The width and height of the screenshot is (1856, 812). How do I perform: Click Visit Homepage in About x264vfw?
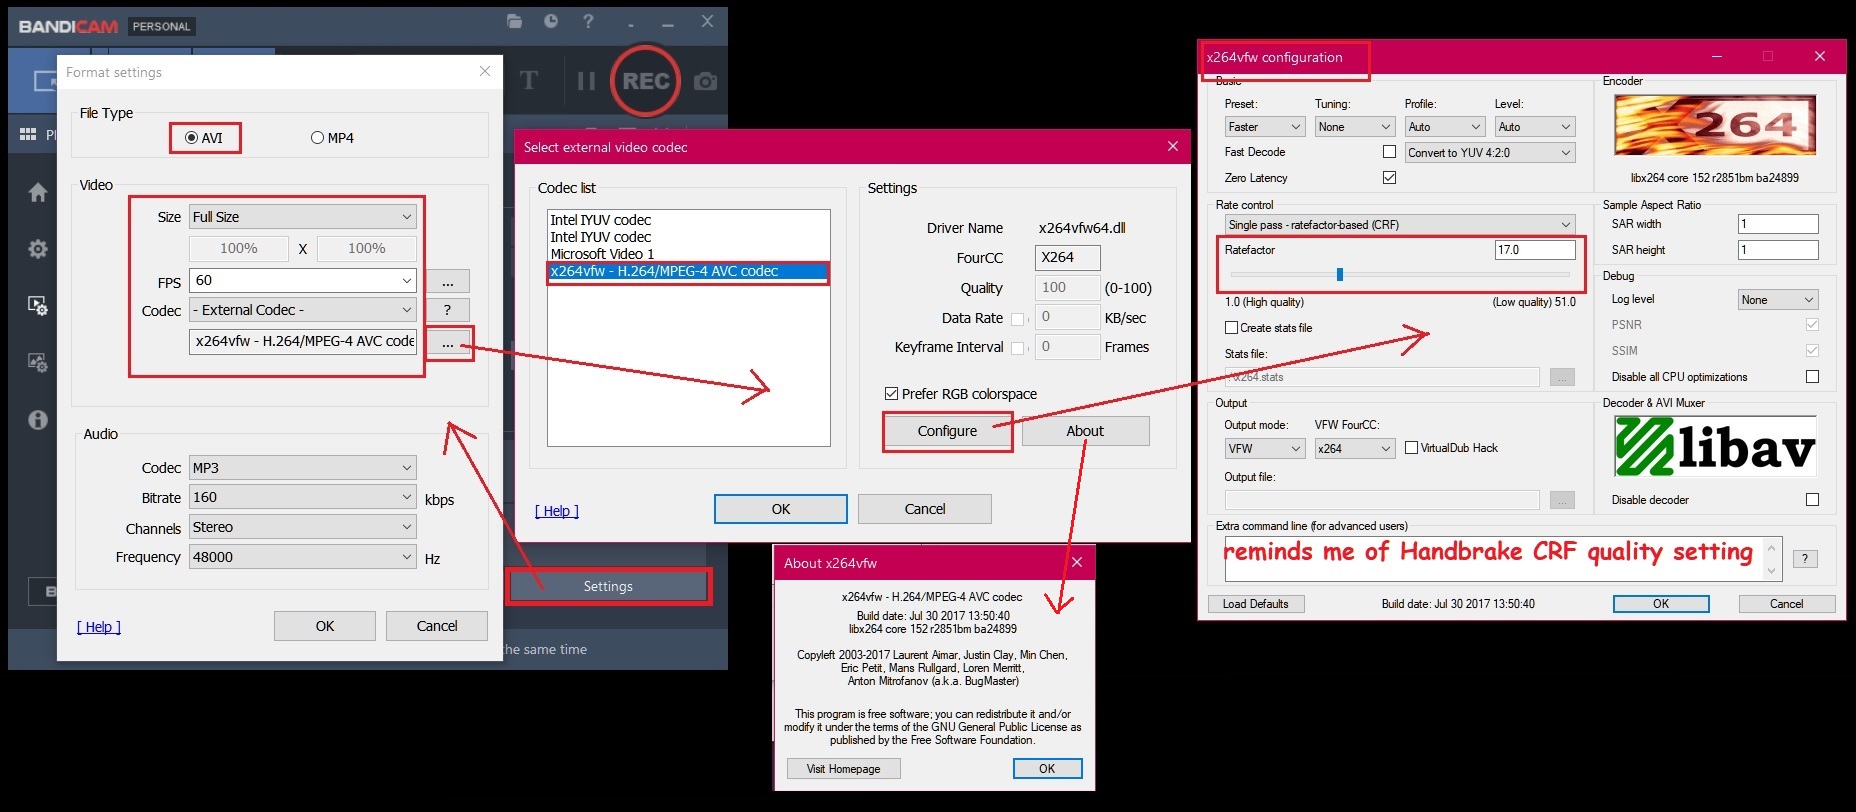pyautogui.click(x=844, y=769)
